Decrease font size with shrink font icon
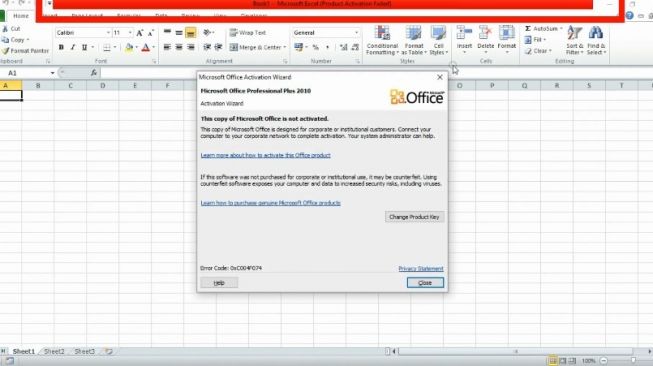The width and height of the screenshot is (653, 366). 151,33
